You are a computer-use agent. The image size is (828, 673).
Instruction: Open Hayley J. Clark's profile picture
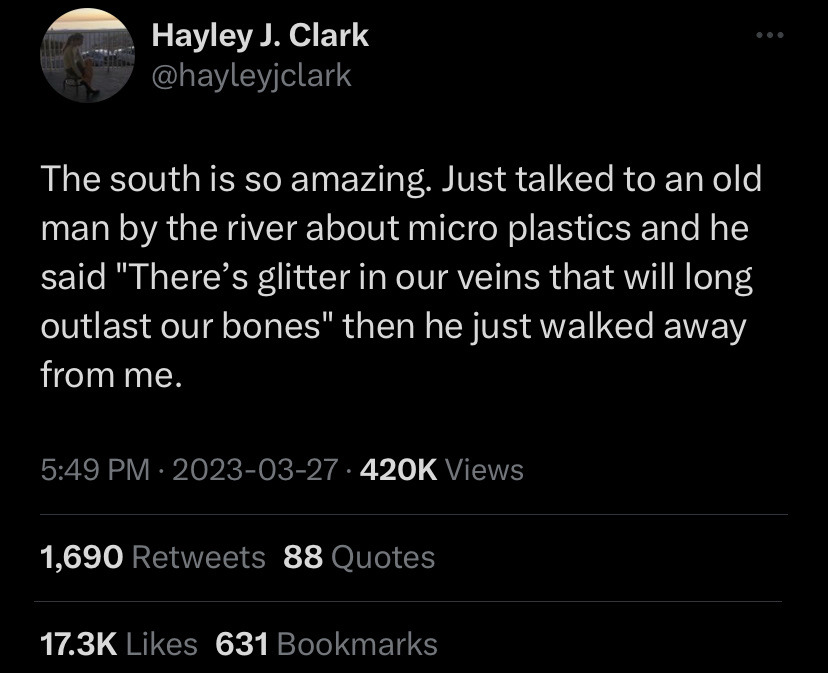(88, 55)
